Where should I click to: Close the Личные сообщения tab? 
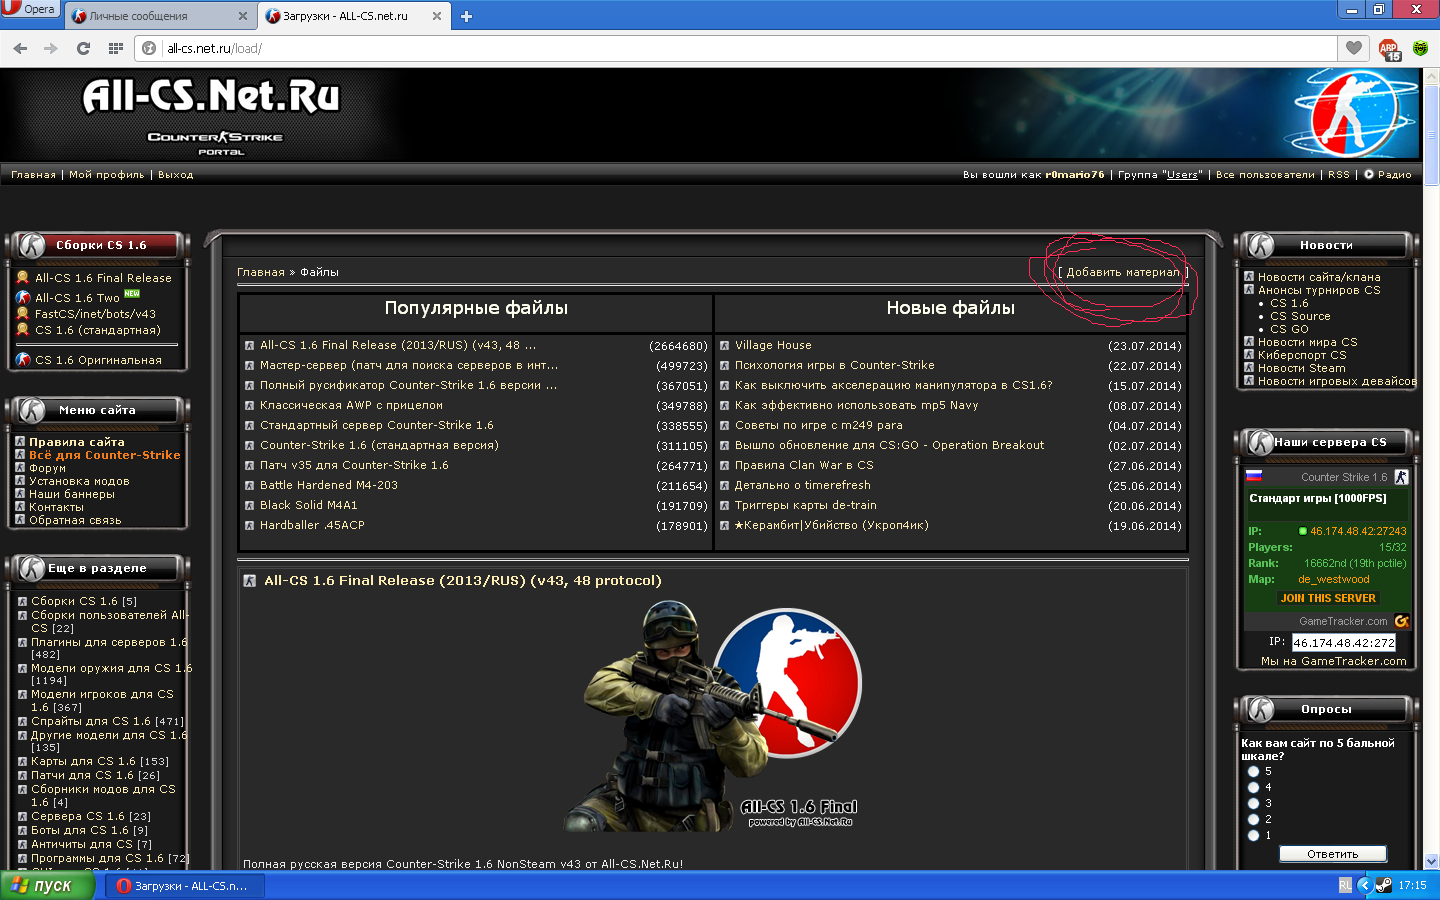pyautogui.click(x=242, y=16)
